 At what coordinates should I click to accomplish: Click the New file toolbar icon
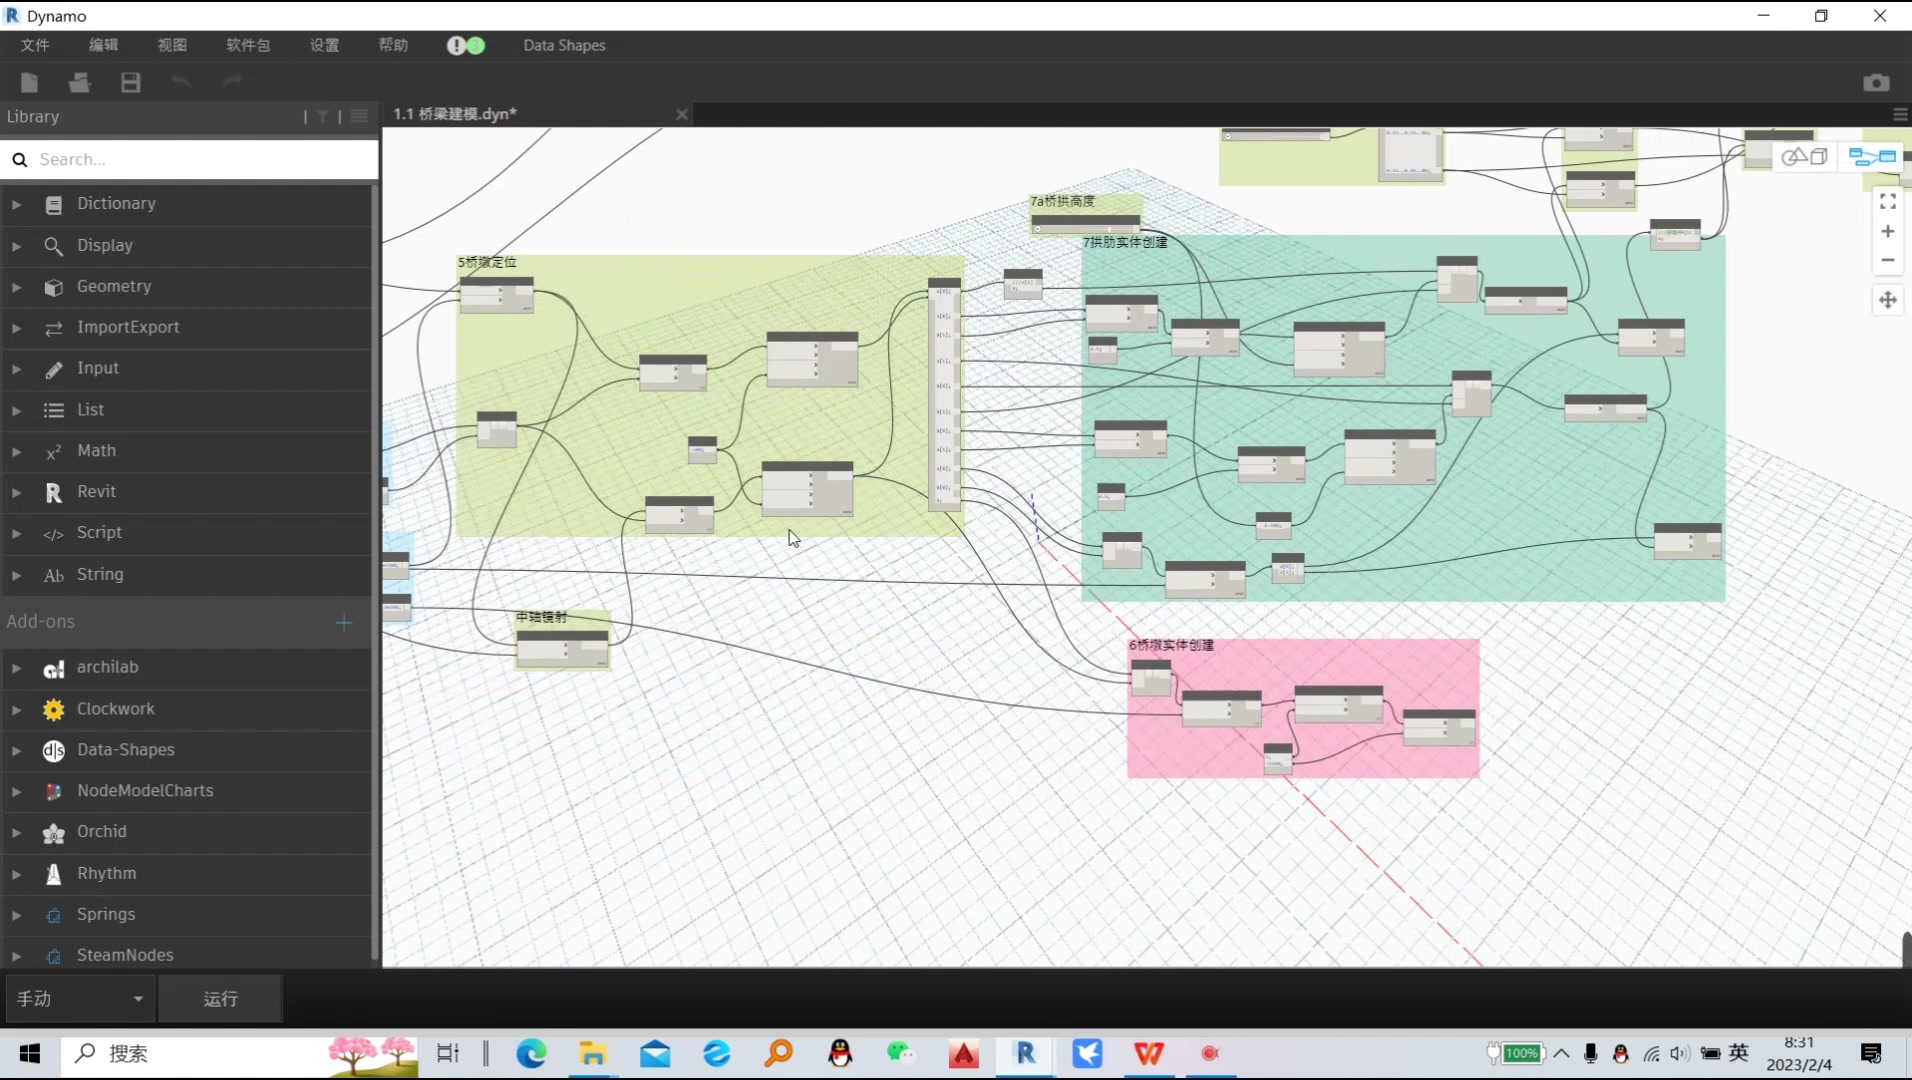pyautogui.click(x=29, y=83)
